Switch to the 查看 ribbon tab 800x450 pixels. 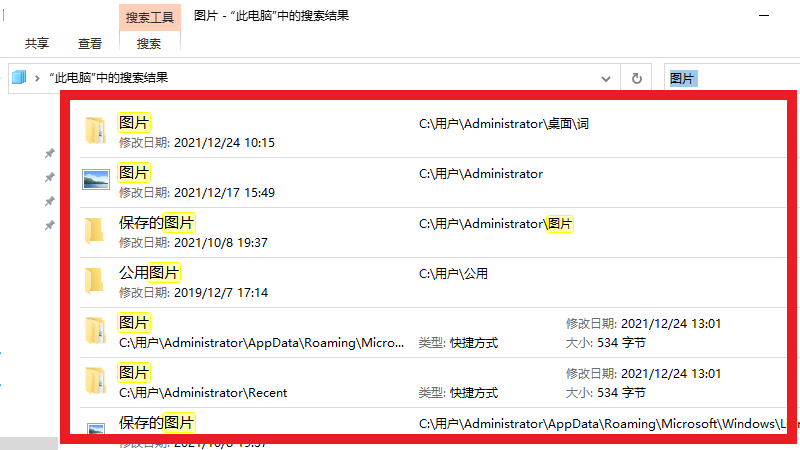90,43
